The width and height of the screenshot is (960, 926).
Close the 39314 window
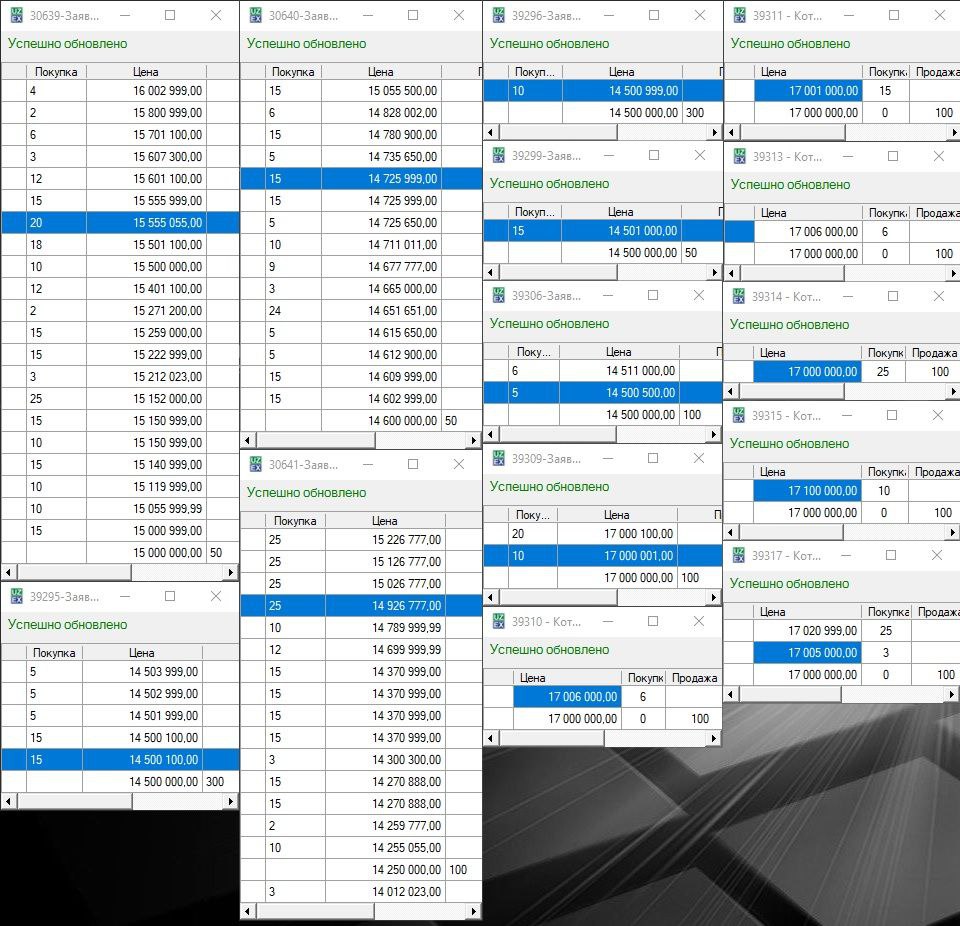click(x=937, y=296)
